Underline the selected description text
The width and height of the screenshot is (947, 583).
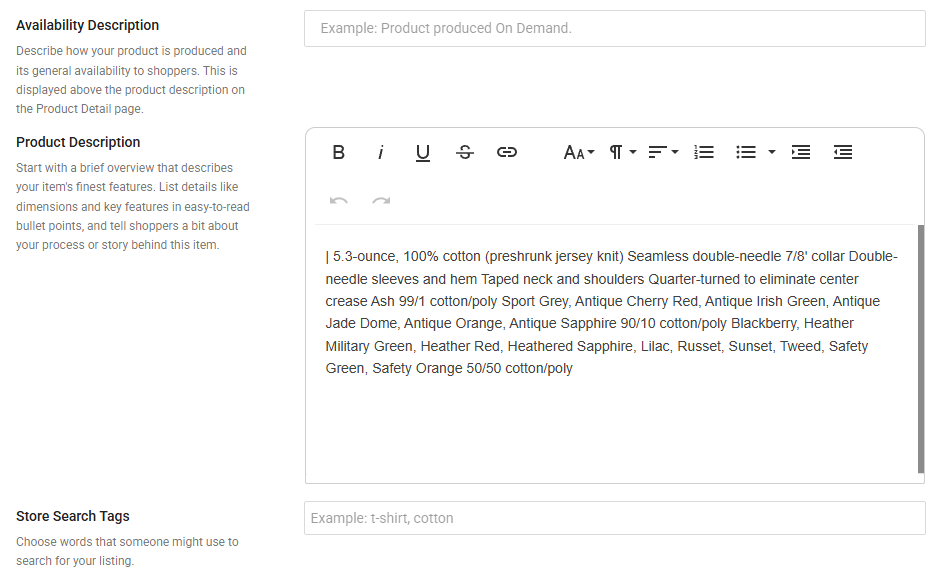[x=423, y=152]
